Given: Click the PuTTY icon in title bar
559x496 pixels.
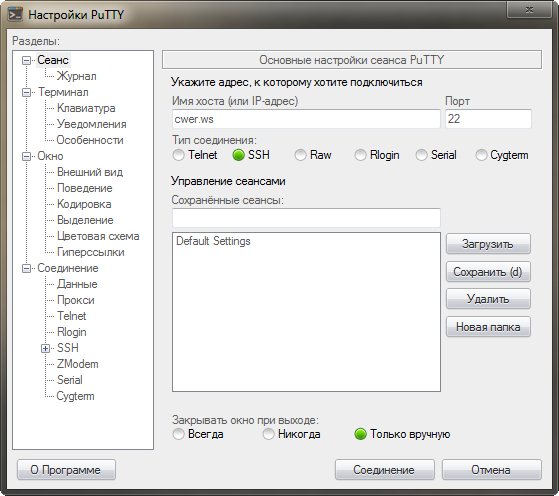Looking at the screenshot, I should tap(15, 14).
